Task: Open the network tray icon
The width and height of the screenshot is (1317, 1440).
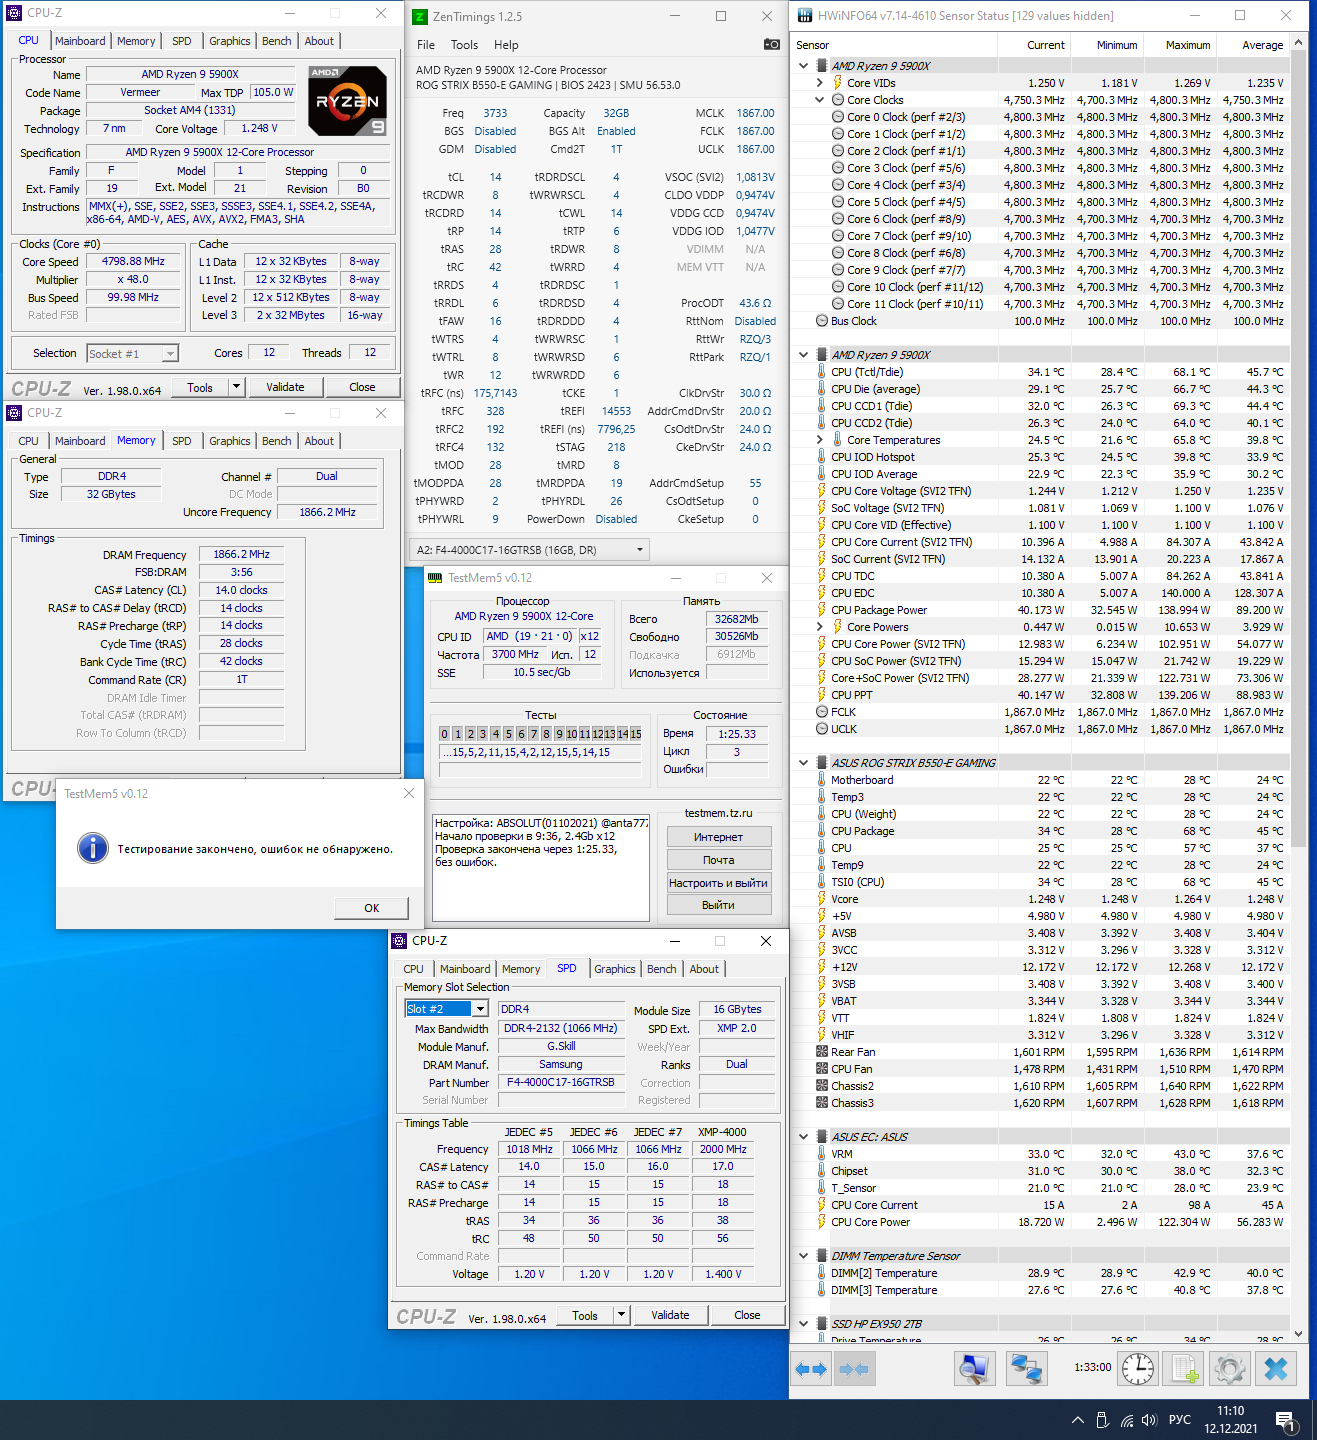Action: (1127, 1420)
